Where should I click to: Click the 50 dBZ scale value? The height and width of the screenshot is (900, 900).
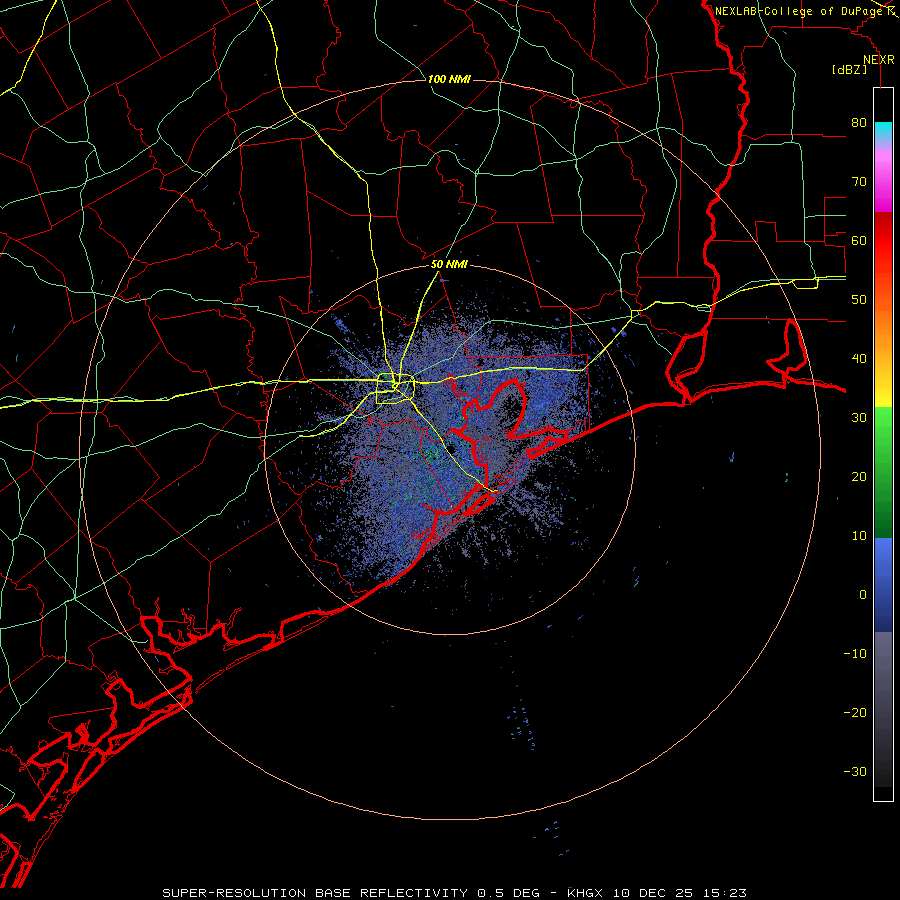coord(859,300)
